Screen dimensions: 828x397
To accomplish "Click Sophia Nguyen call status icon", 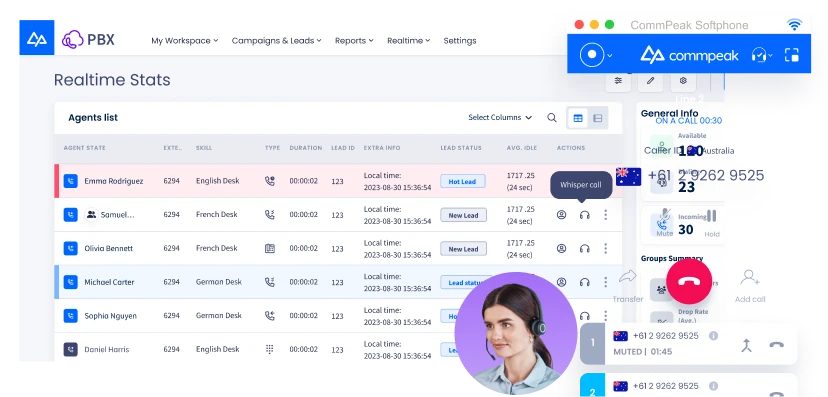I will (x=71, y=316).
